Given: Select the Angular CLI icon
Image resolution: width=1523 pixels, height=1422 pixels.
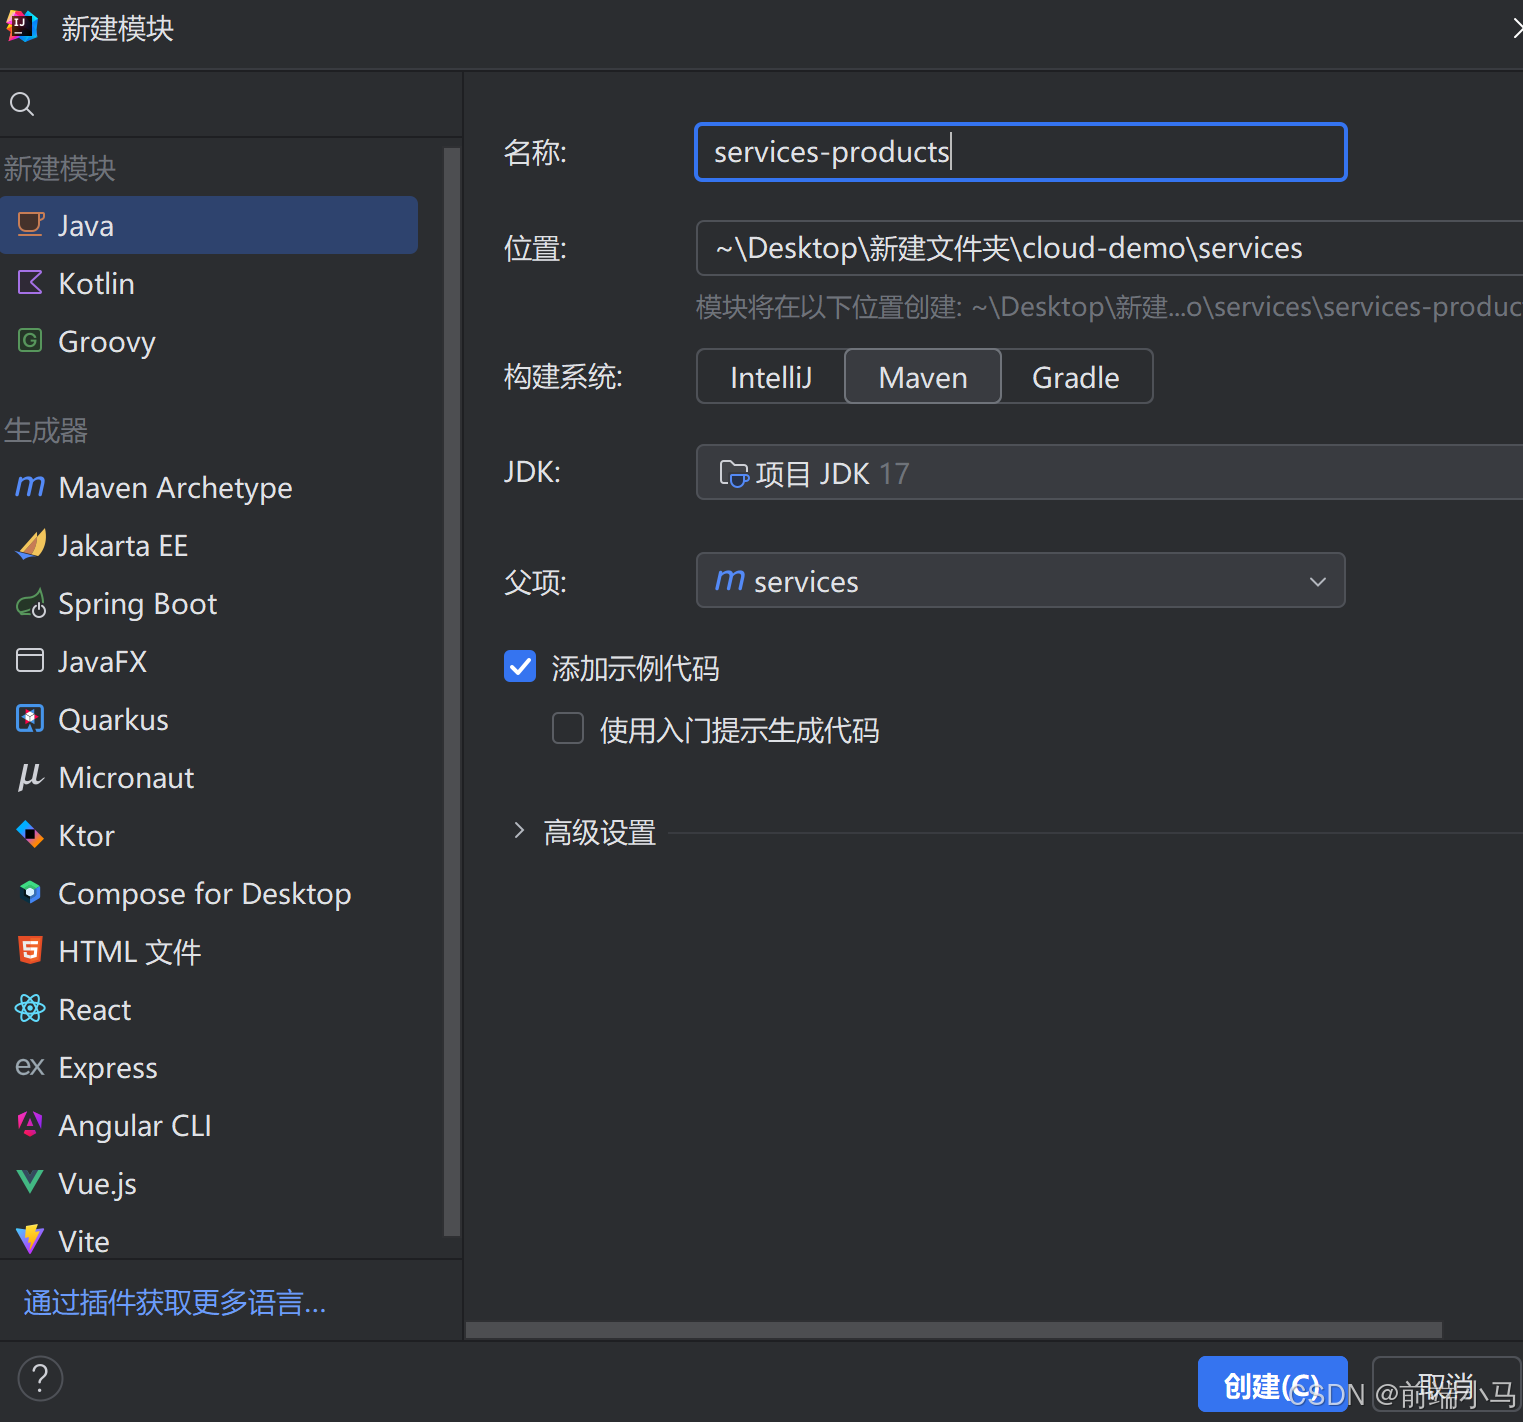Looking at the screenshot, I should click(31, 1124).
